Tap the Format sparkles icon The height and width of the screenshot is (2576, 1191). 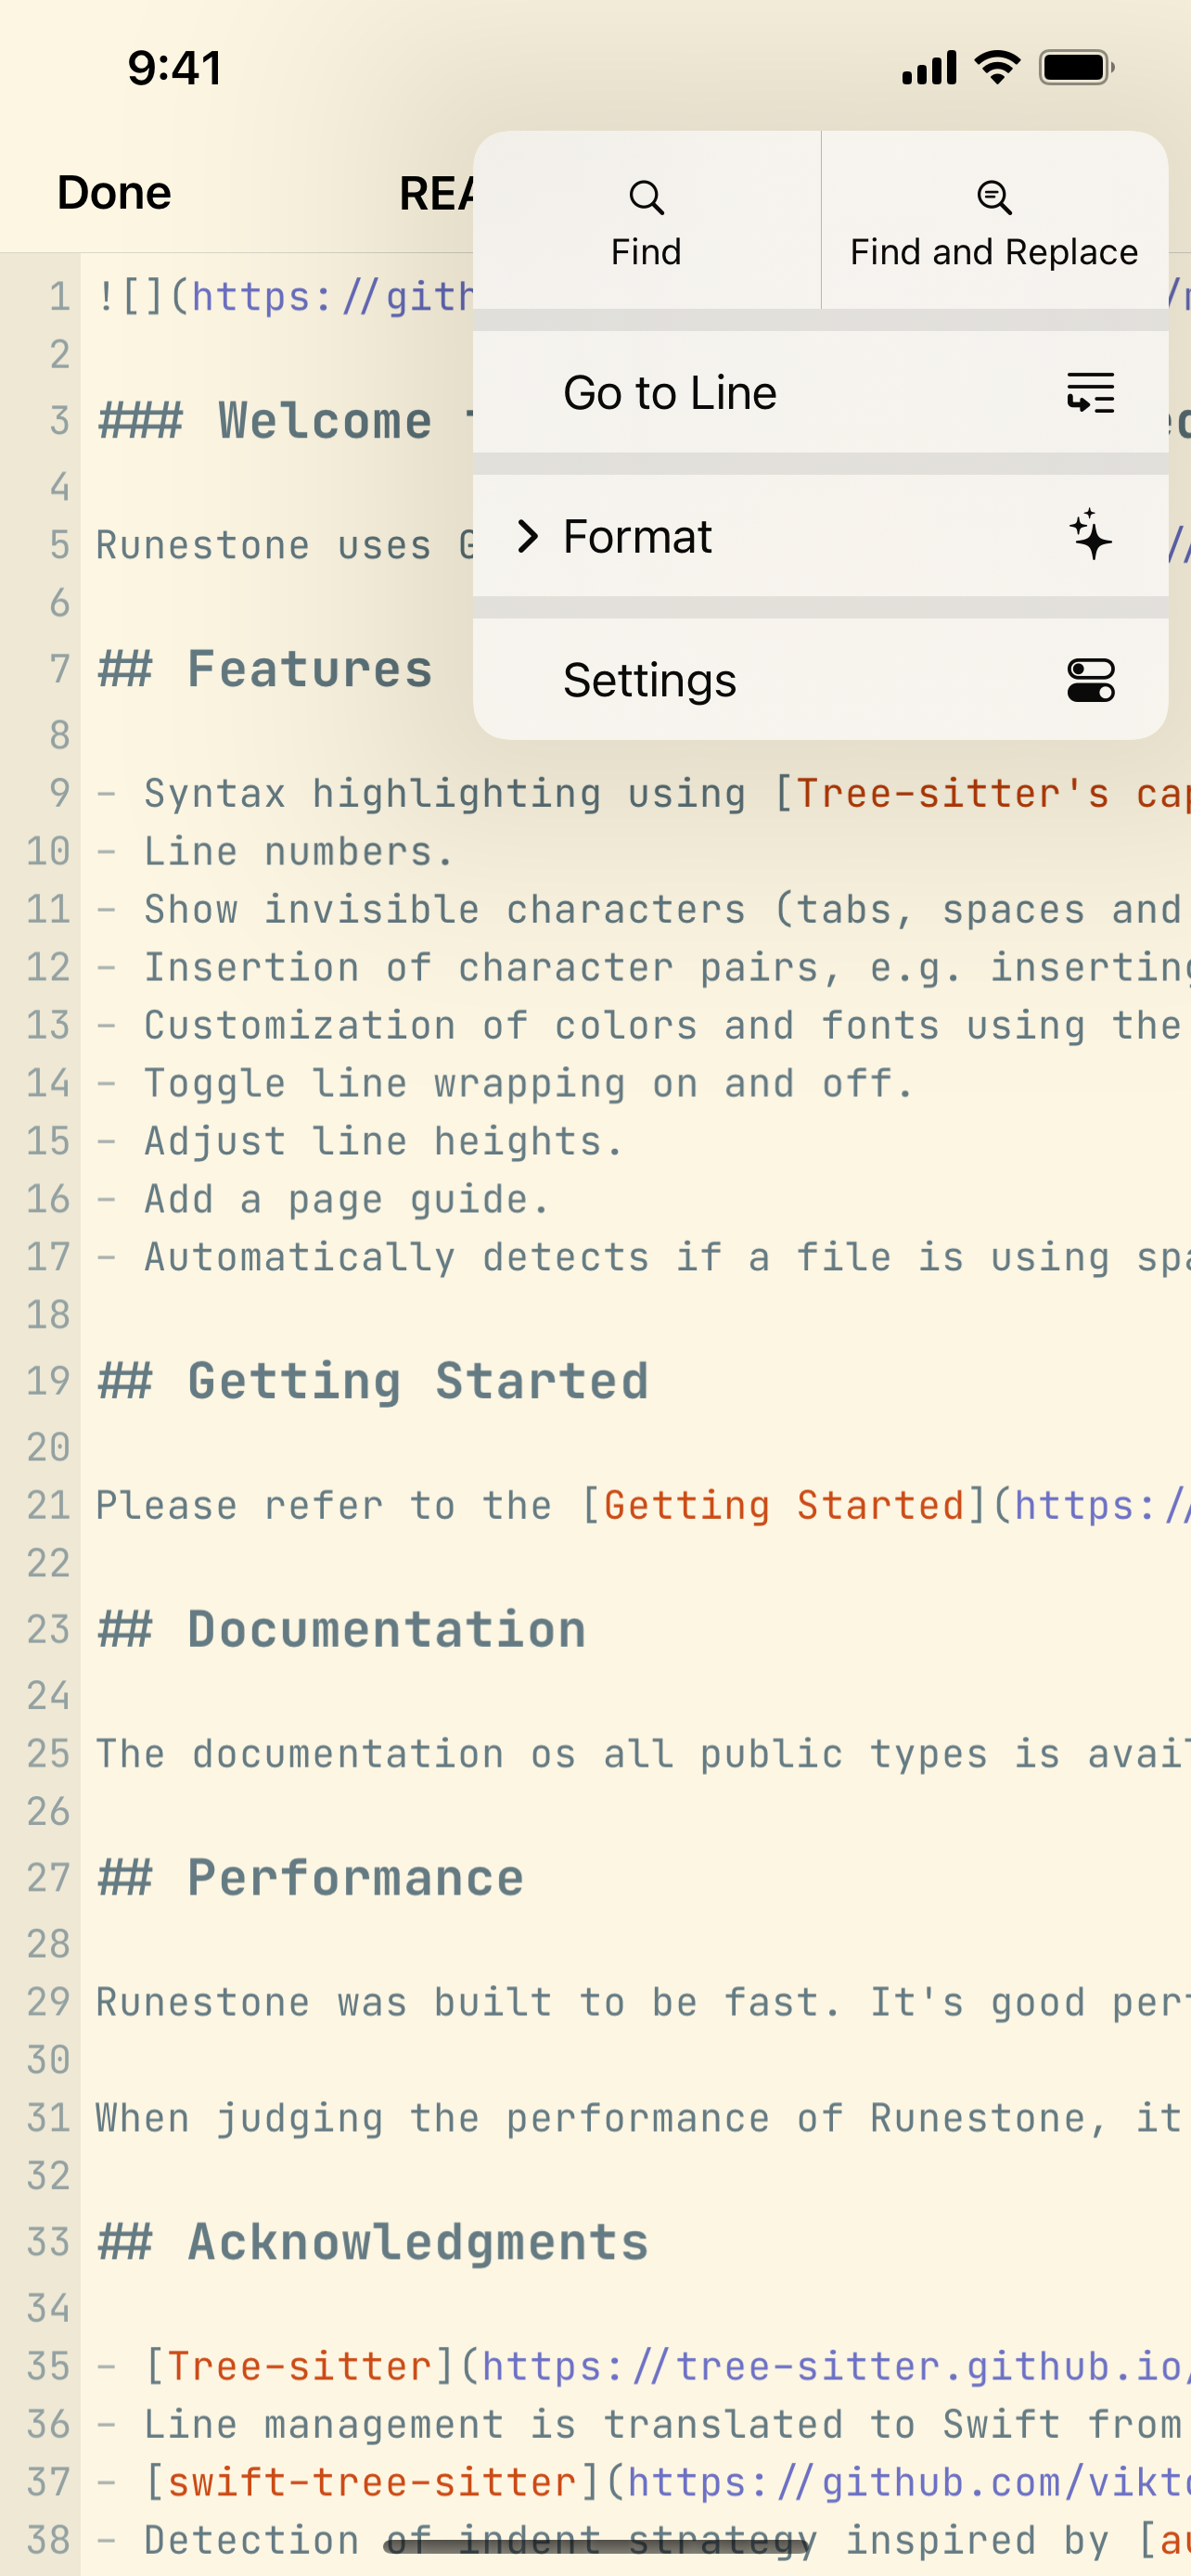pos(1090,535)
